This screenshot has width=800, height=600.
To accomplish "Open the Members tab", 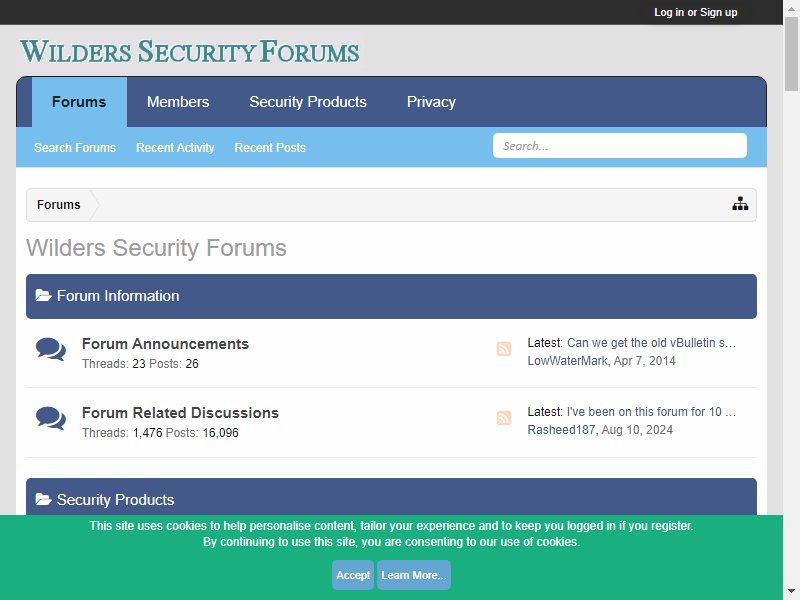I will [x=178, y=102].
